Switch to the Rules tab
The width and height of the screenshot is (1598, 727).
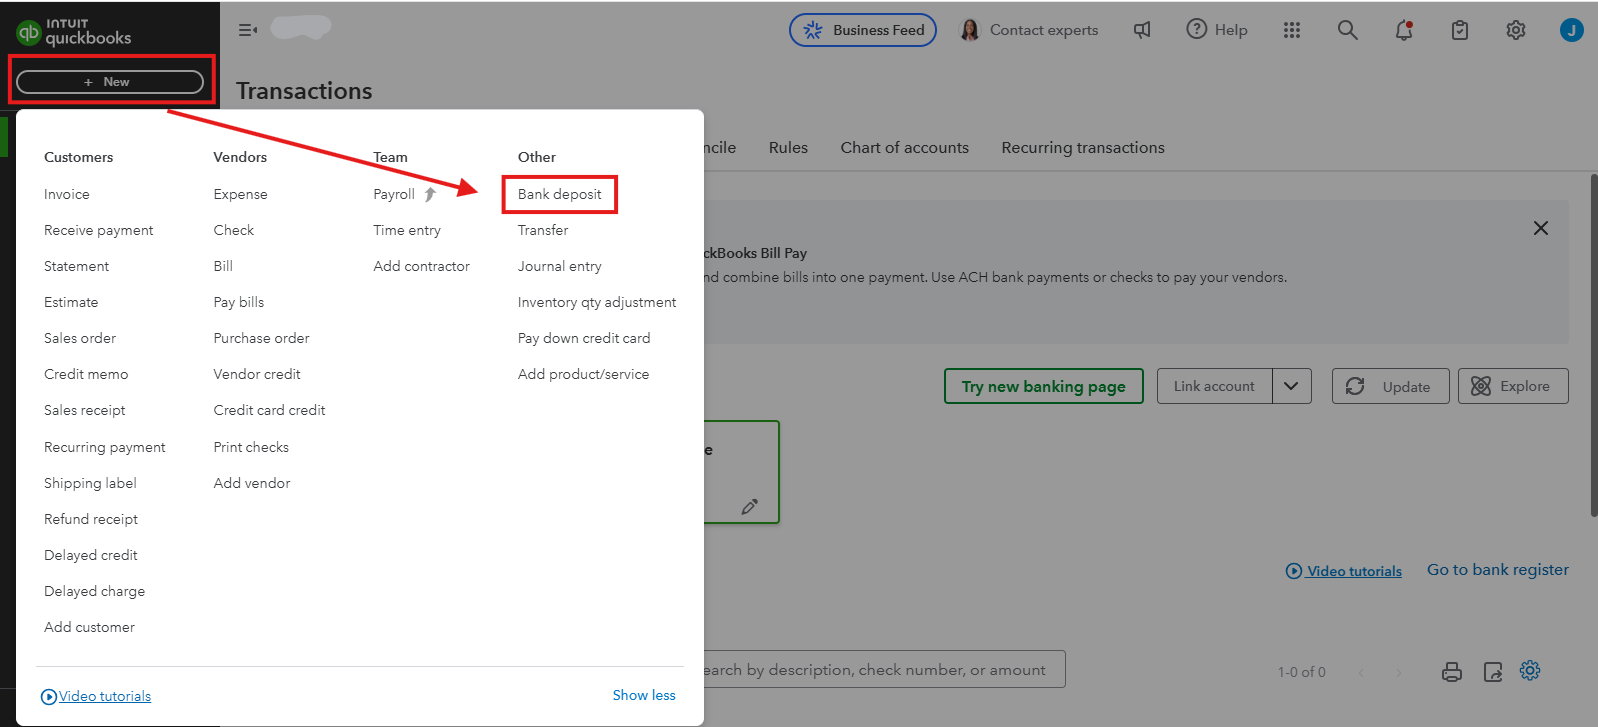(x=788, y=148)
